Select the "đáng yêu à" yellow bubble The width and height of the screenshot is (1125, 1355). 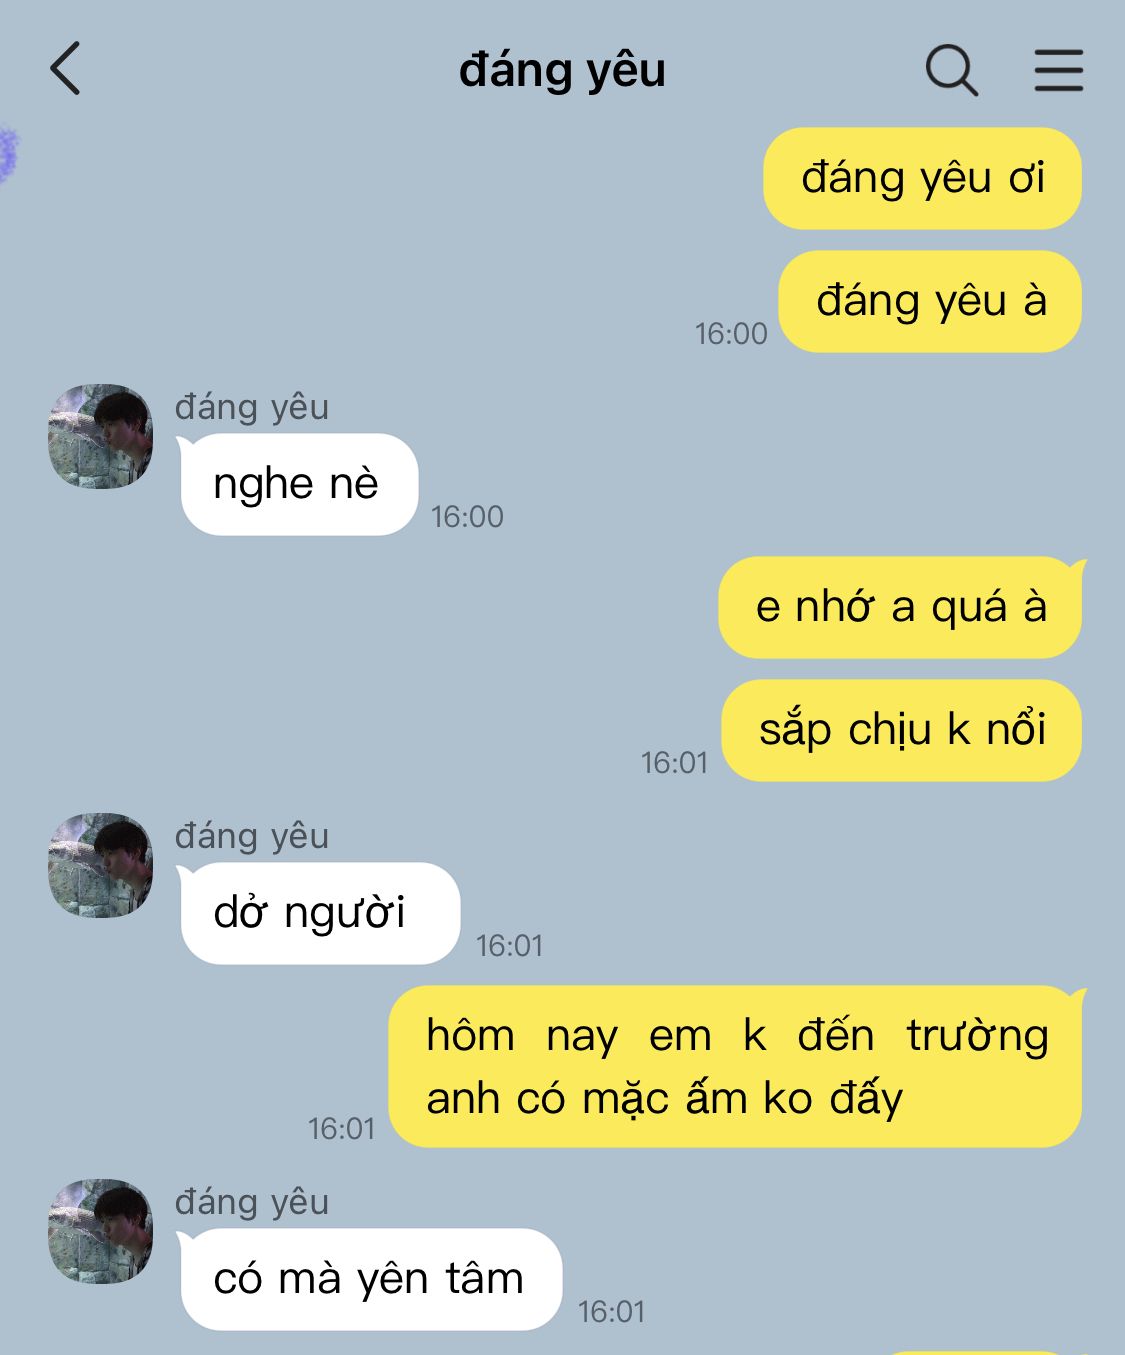pos(930,301)
